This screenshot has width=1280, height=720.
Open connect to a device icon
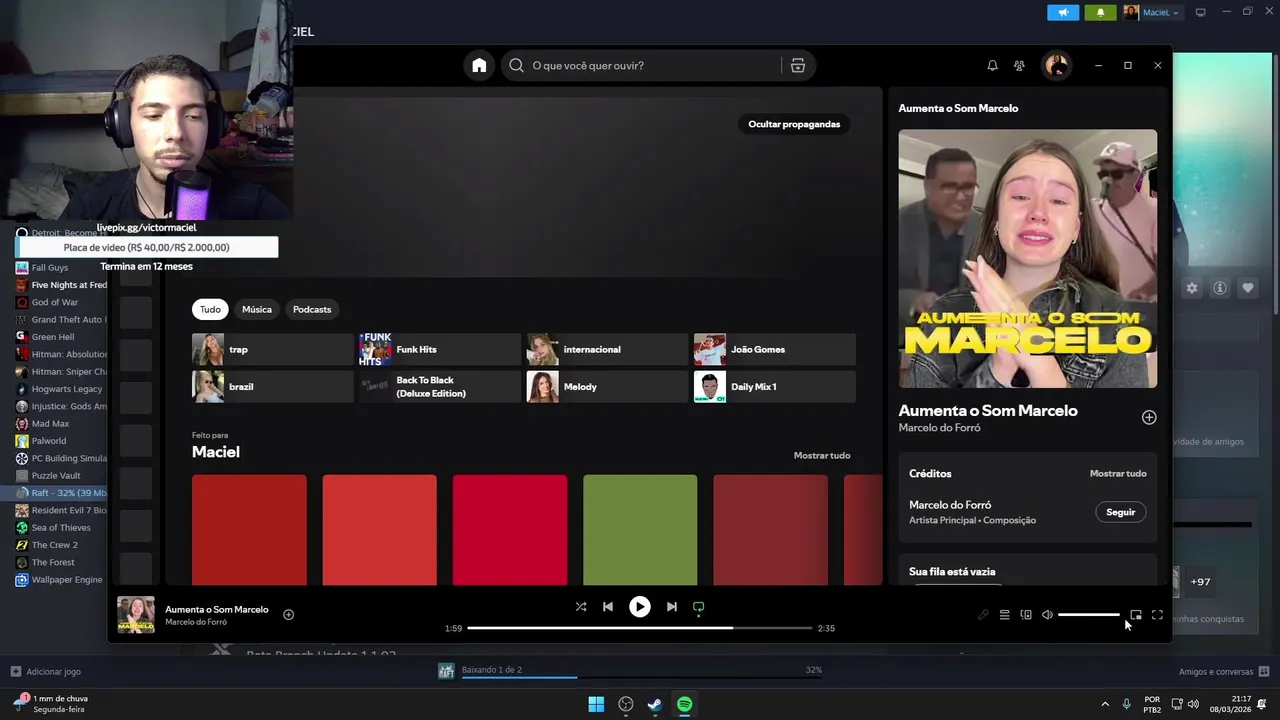click(1026, 615)
